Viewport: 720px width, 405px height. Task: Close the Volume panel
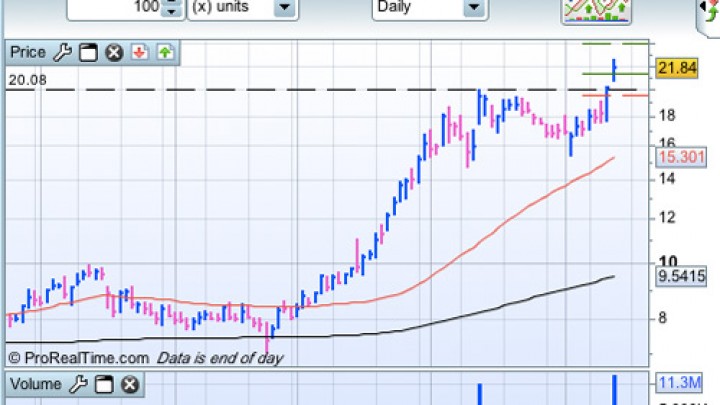[129, 384]
